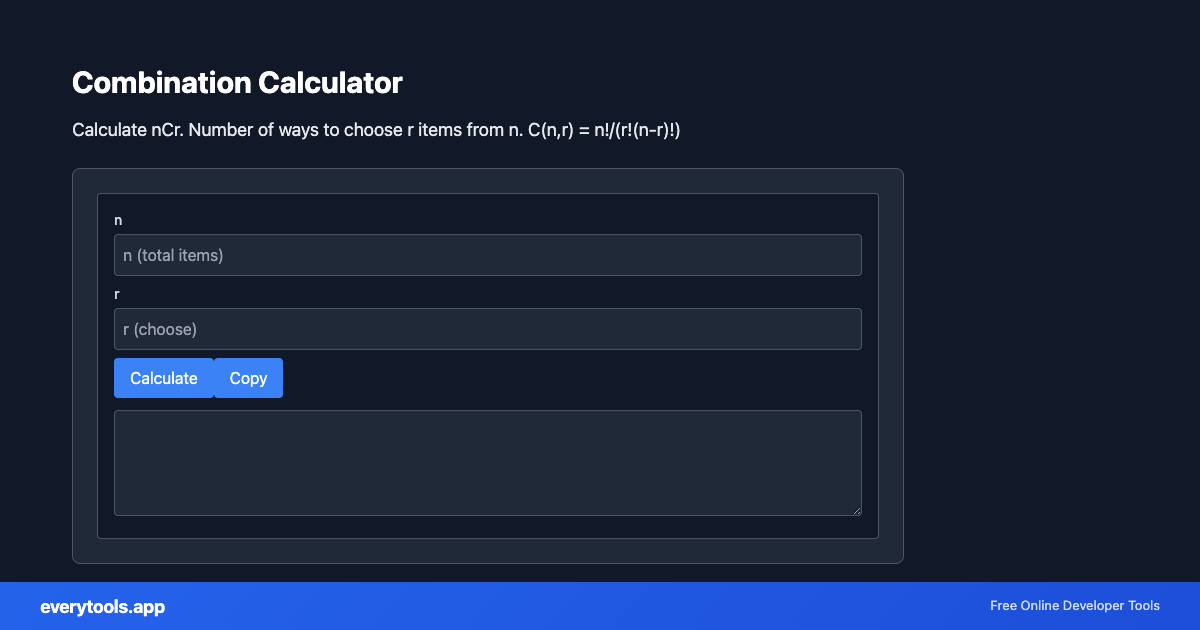The height and width of the screenshot is (630, 1200).
Task: Click the 'n (total items)' input field
Action: 488,255
